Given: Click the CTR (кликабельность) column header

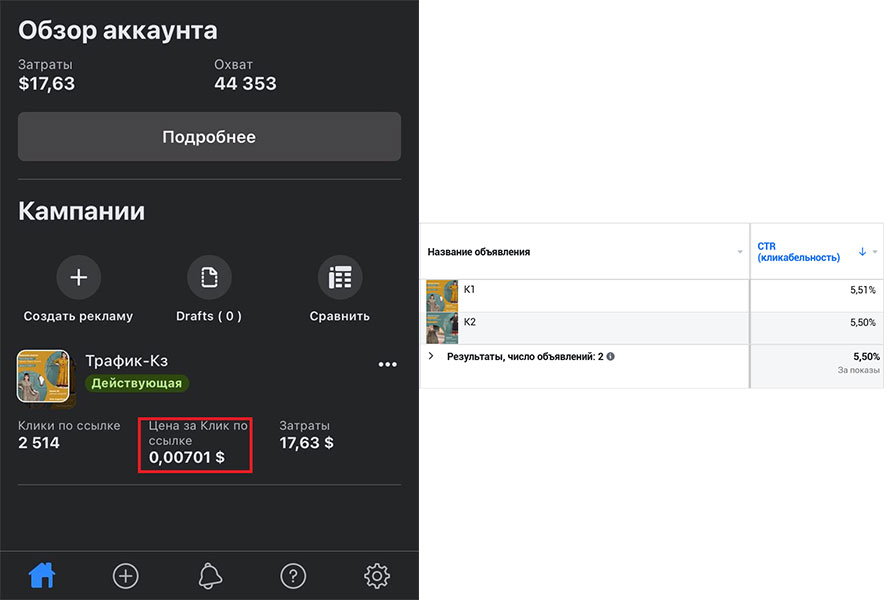Looking at the screenshot, I should click(x=798, y=252).
